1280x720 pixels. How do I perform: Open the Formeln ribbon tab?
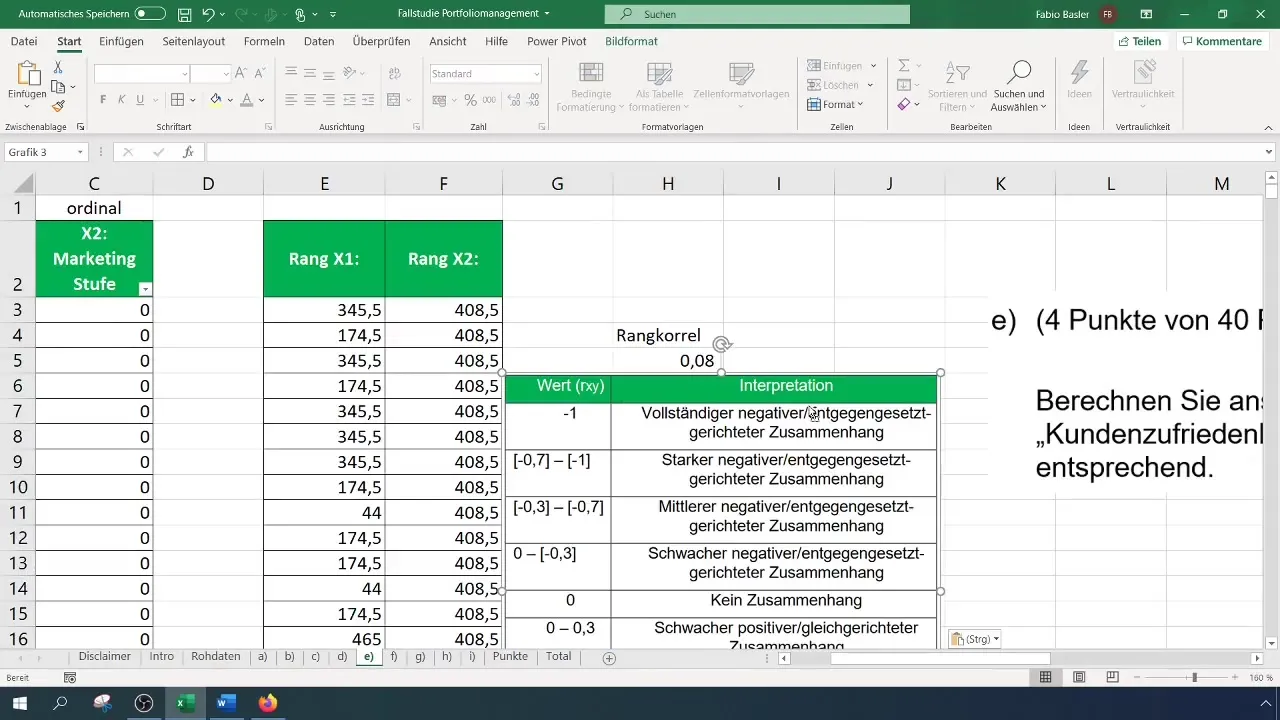[x=264, y=41]
